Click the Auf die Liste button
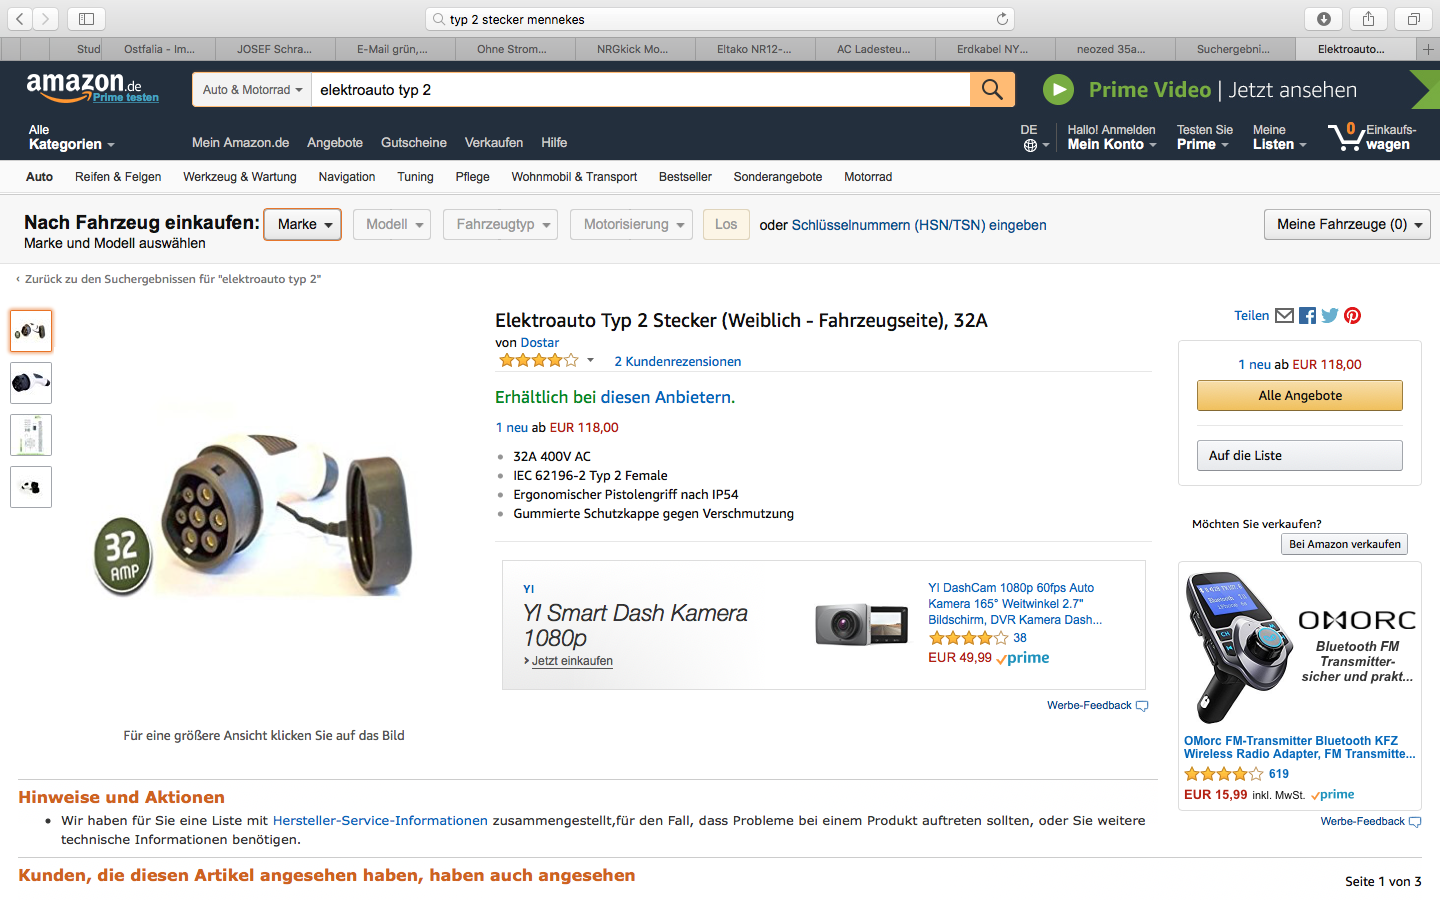 tap(1300, 456)
